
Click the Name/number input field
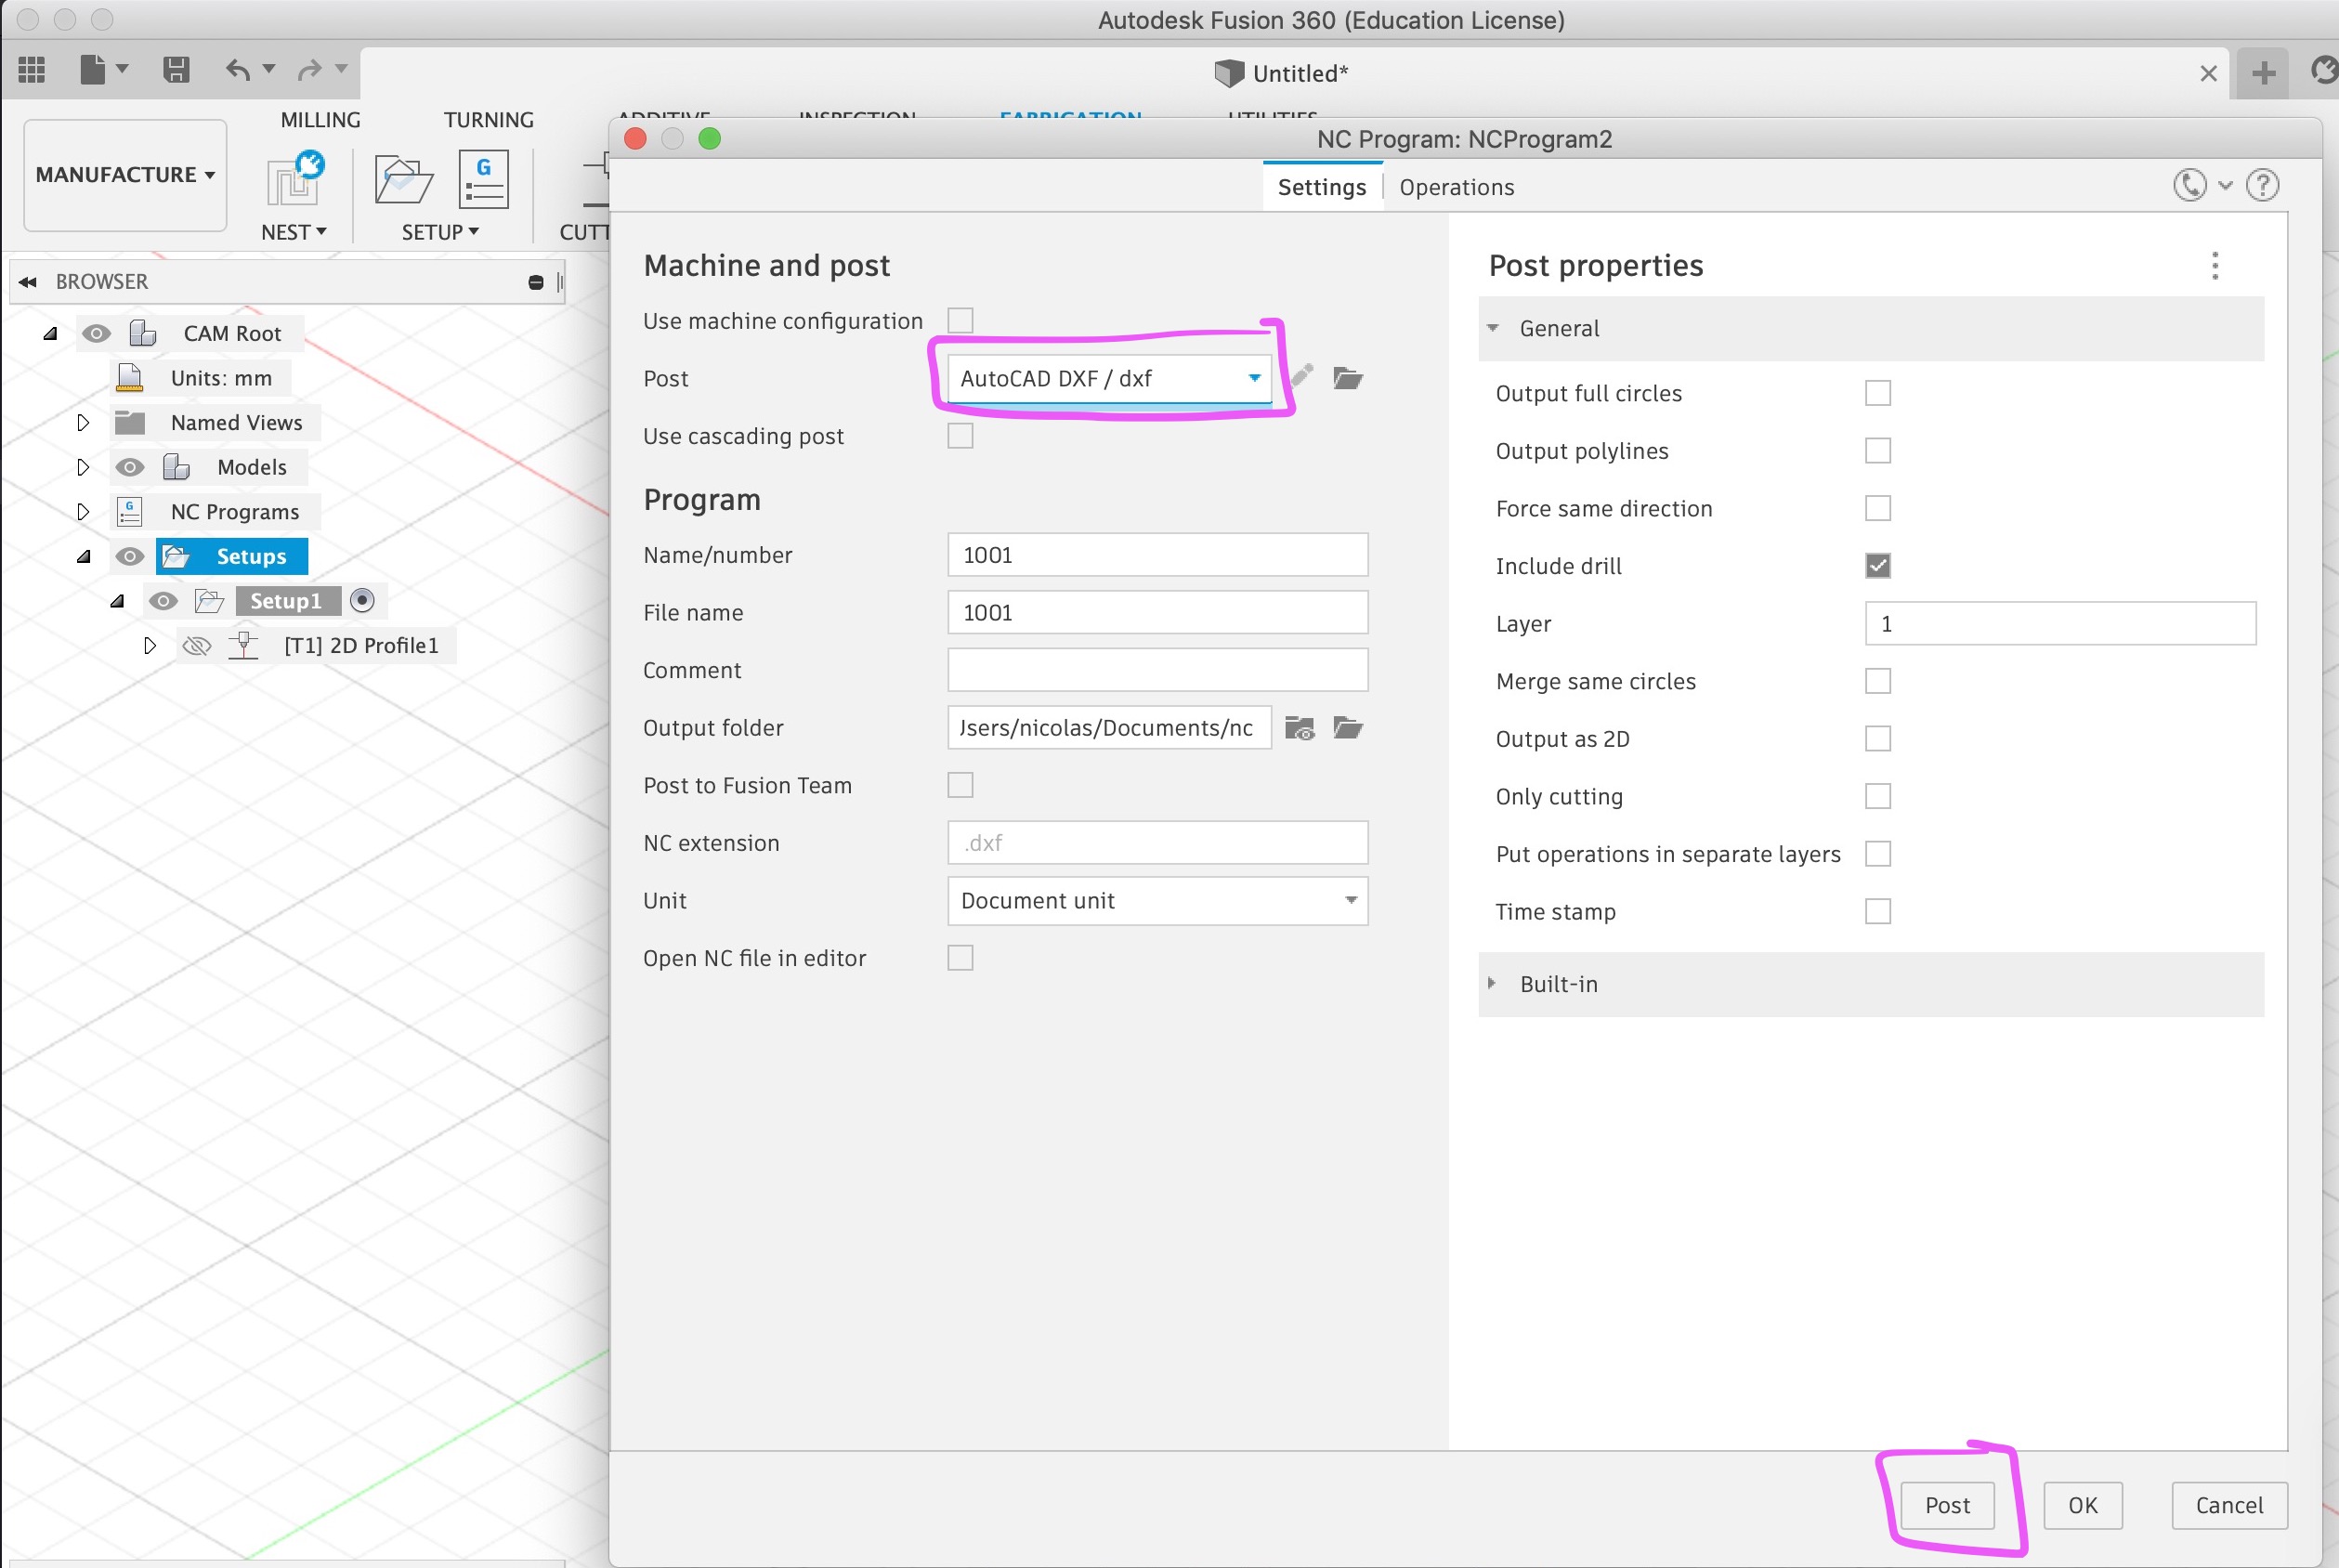pos(1157,555)
